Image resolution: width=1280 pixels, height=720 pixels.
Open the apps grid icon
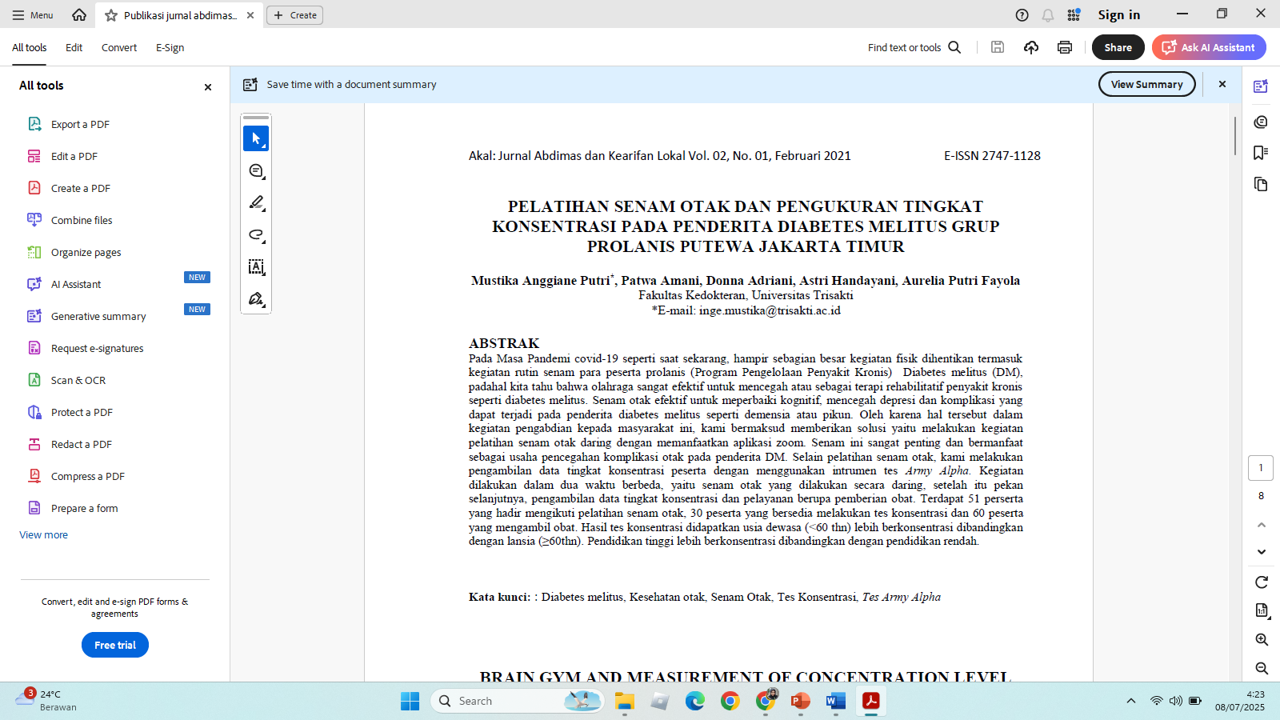click(1074, 15)
